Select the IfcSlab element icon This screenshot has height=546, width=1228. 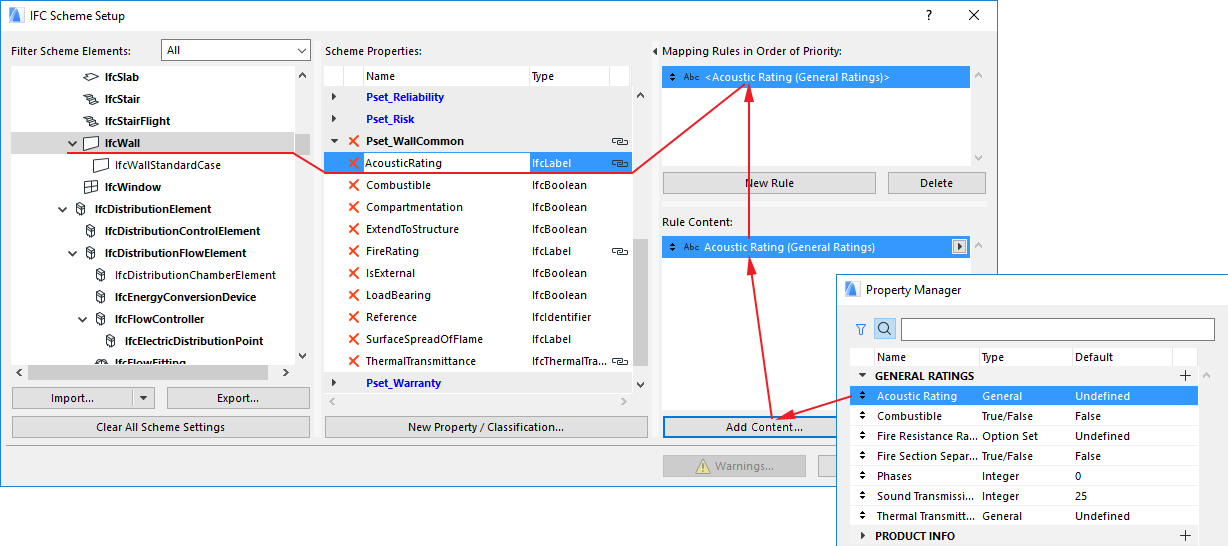click(91, 77)
